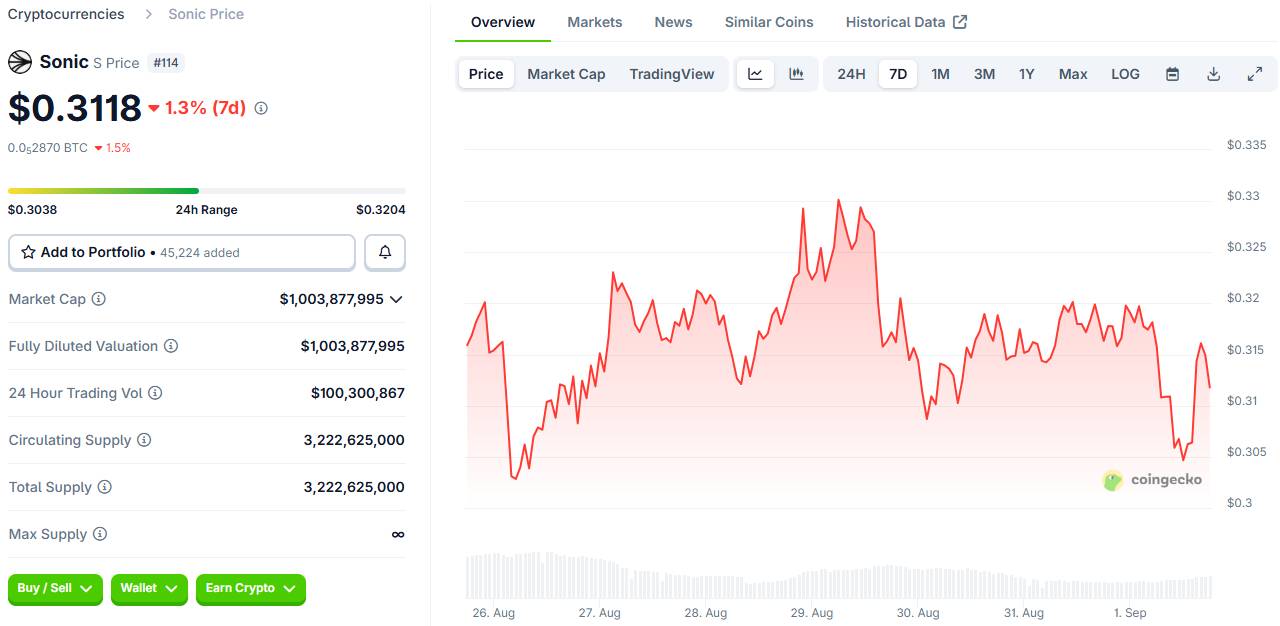Open the Market Cap info tooltip icon
This screenshot has height=626, width=1280.
pyautogui.click(x=99, y=299)
